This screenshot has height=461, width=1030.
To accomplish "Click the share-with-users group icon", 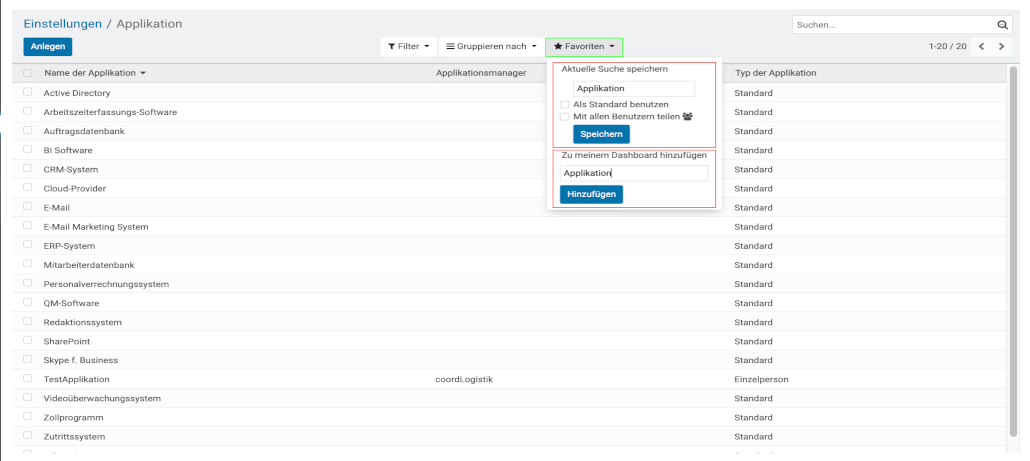I will (687, 117).
